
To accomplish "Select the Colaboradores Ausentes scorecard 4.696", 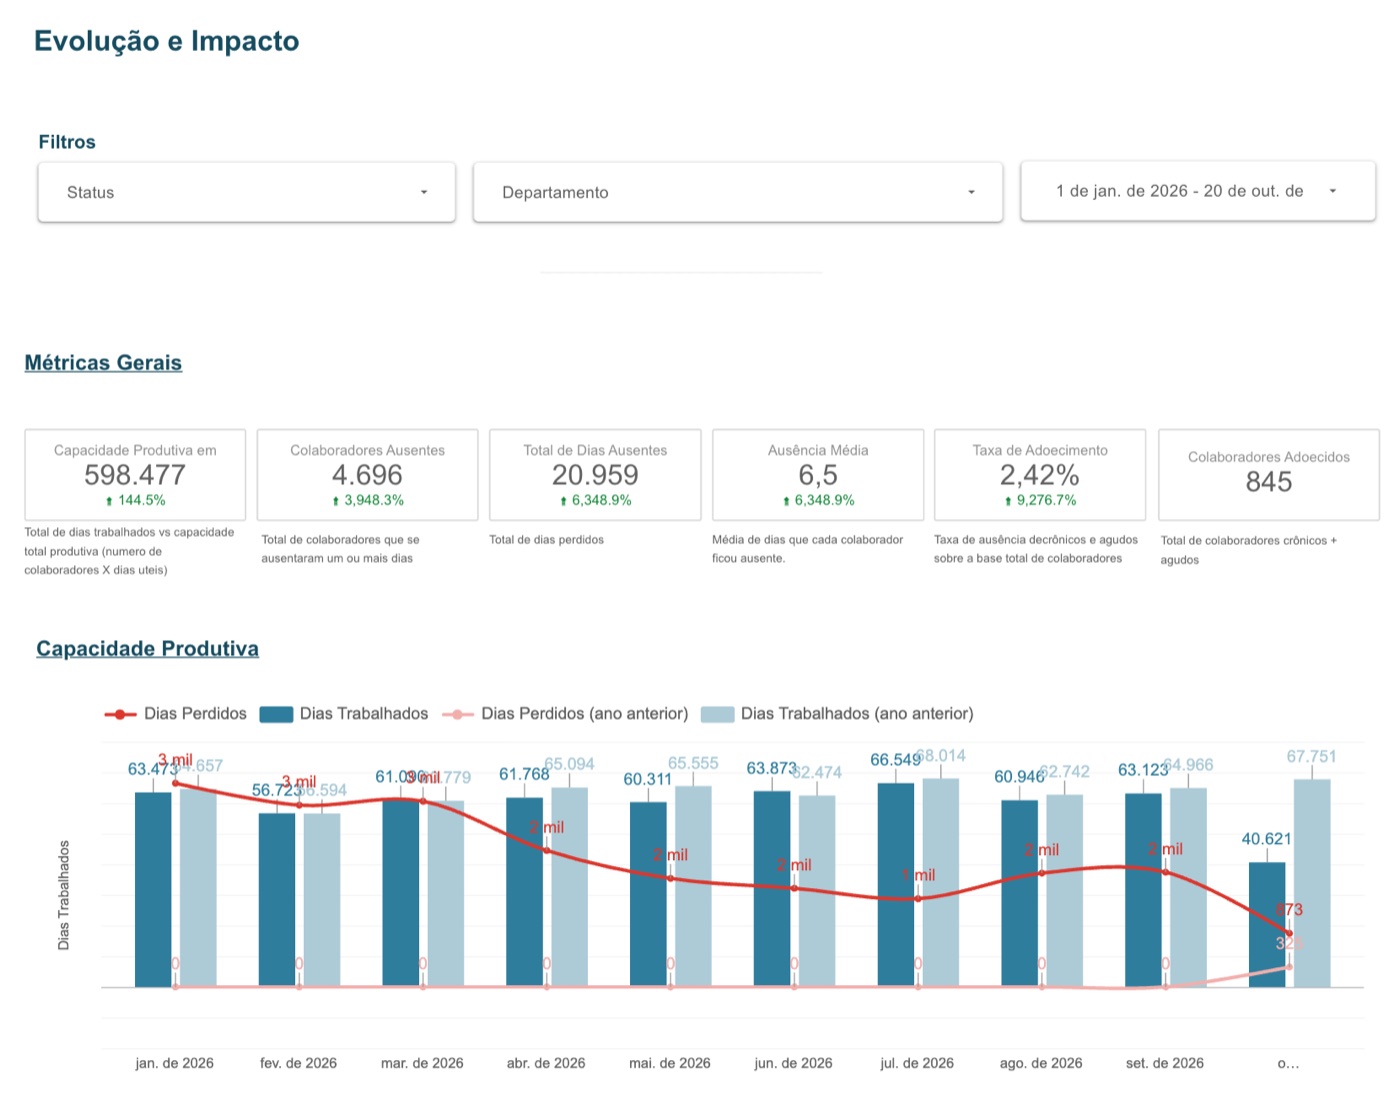I will click(x=367, y=475).
